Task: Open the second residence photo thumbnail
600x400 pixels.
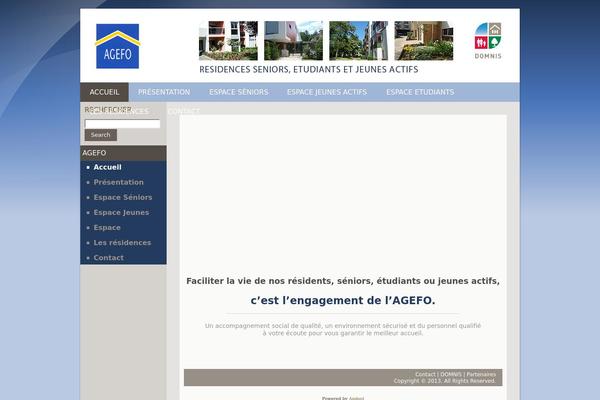Action: tap(293, 41)
